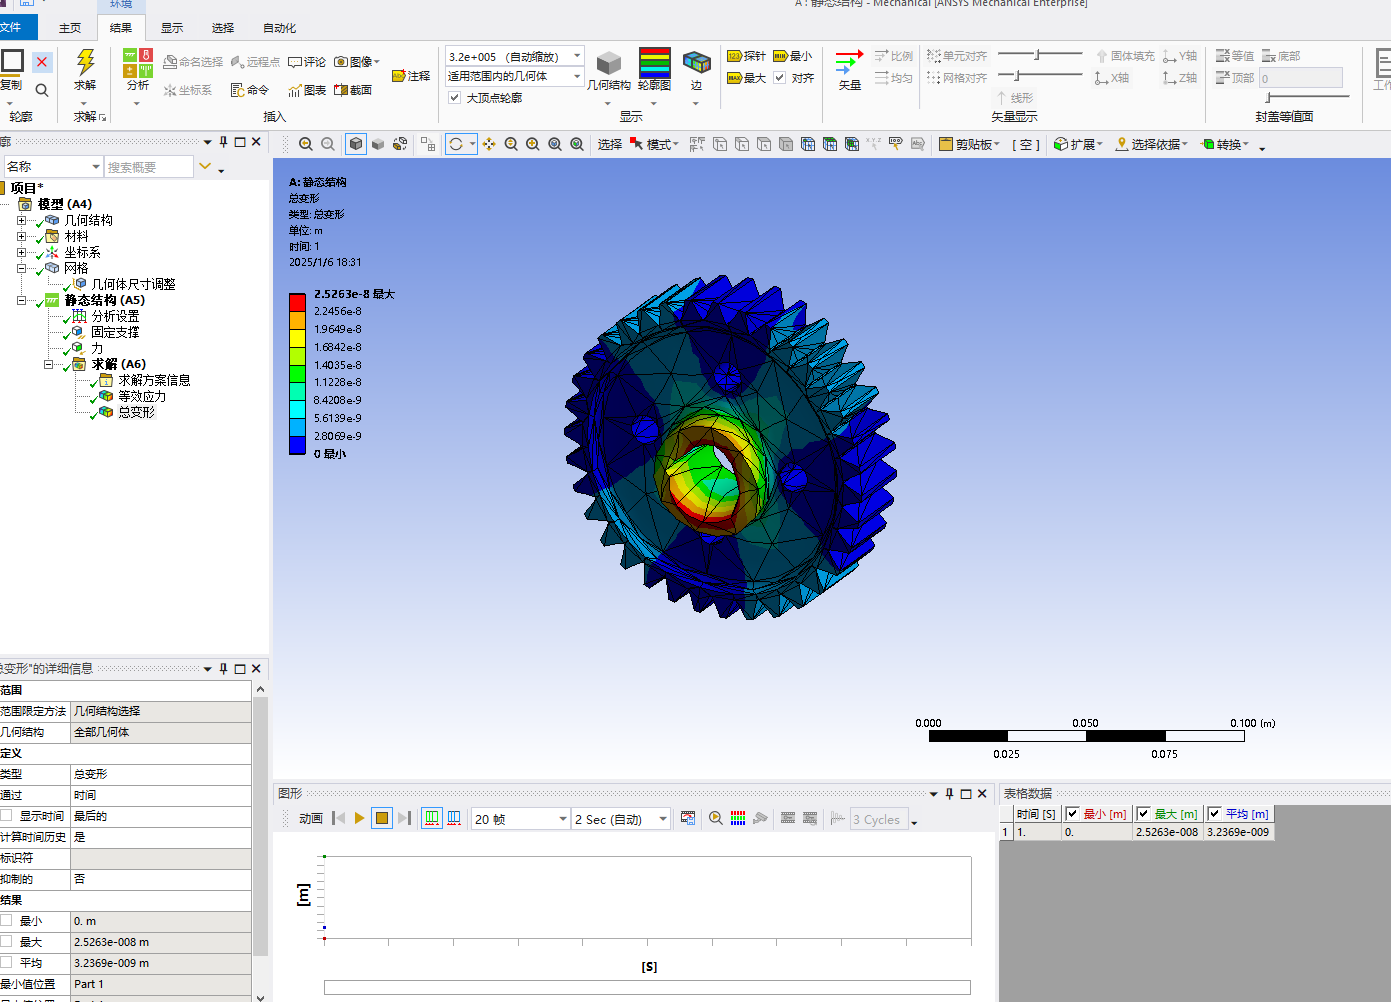Image resolution: width=1391 pixels, height=1002 pixels.
Task: Select 固定支撑 in the outline tree
Action: click(115, 332)
